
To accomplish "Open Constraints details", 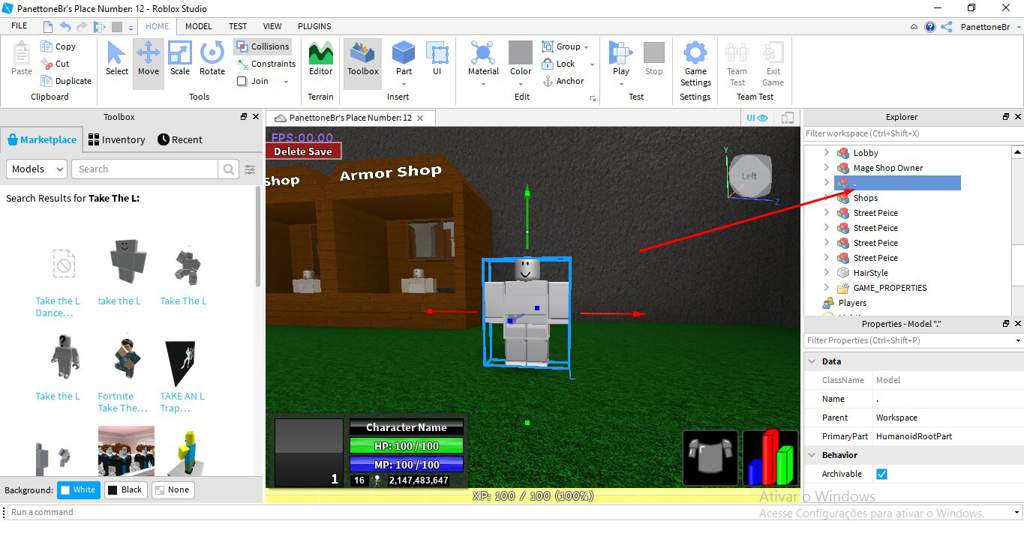I will [266, 64].
